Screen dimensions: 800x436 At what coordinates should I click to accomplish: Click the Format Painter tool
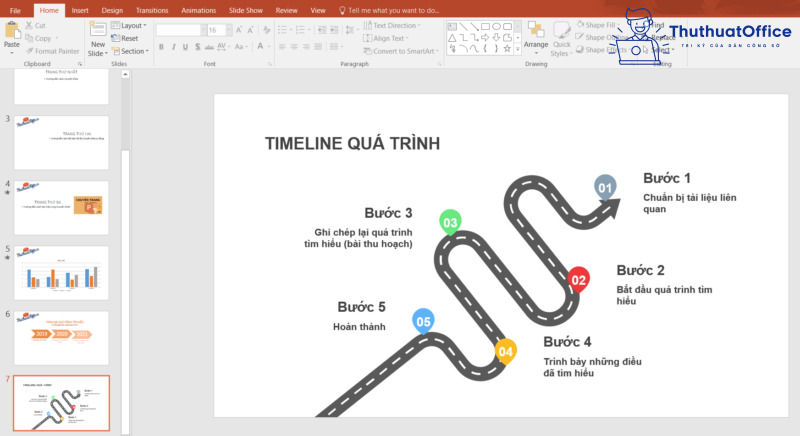[53, 51]
